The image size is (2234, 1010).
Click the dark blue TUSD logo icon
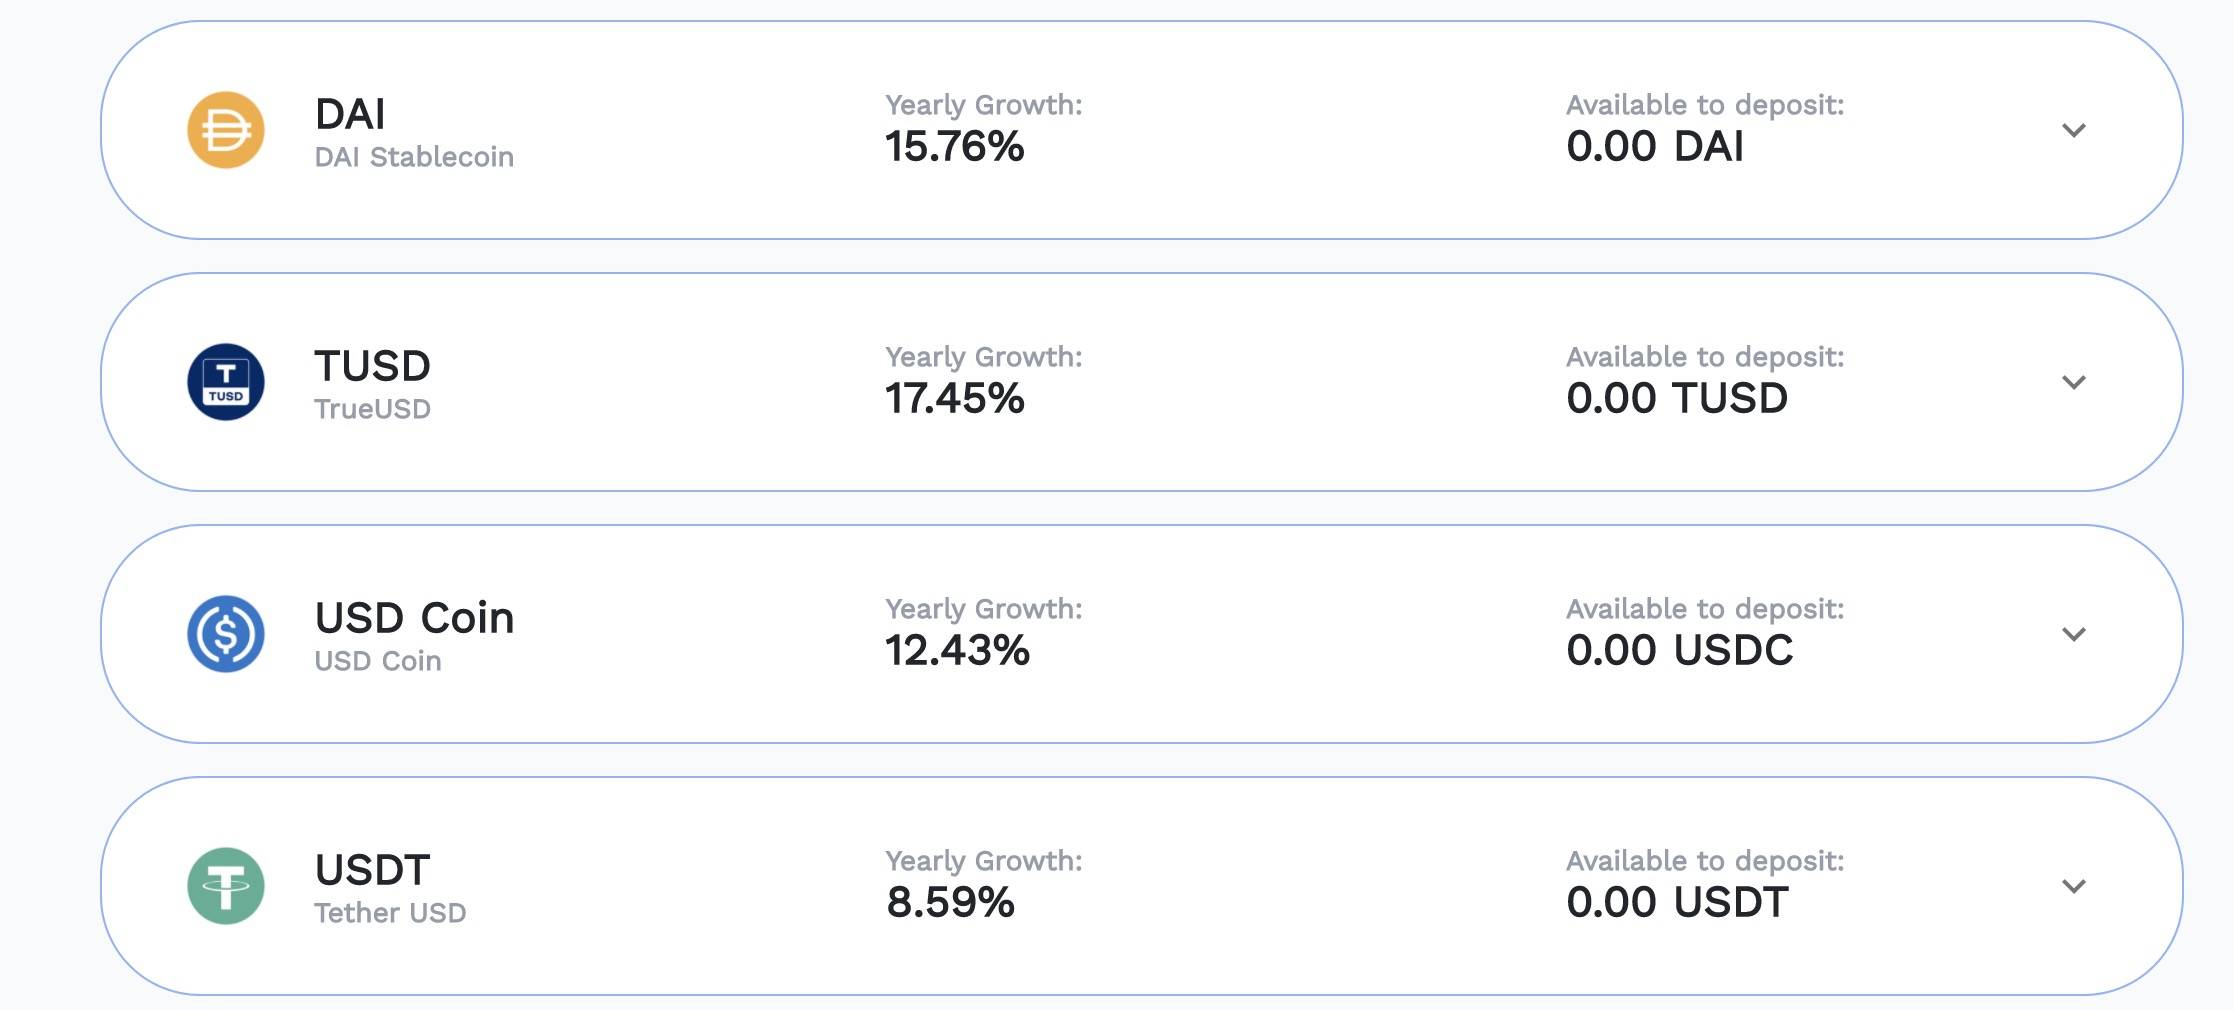coord(226,382)
